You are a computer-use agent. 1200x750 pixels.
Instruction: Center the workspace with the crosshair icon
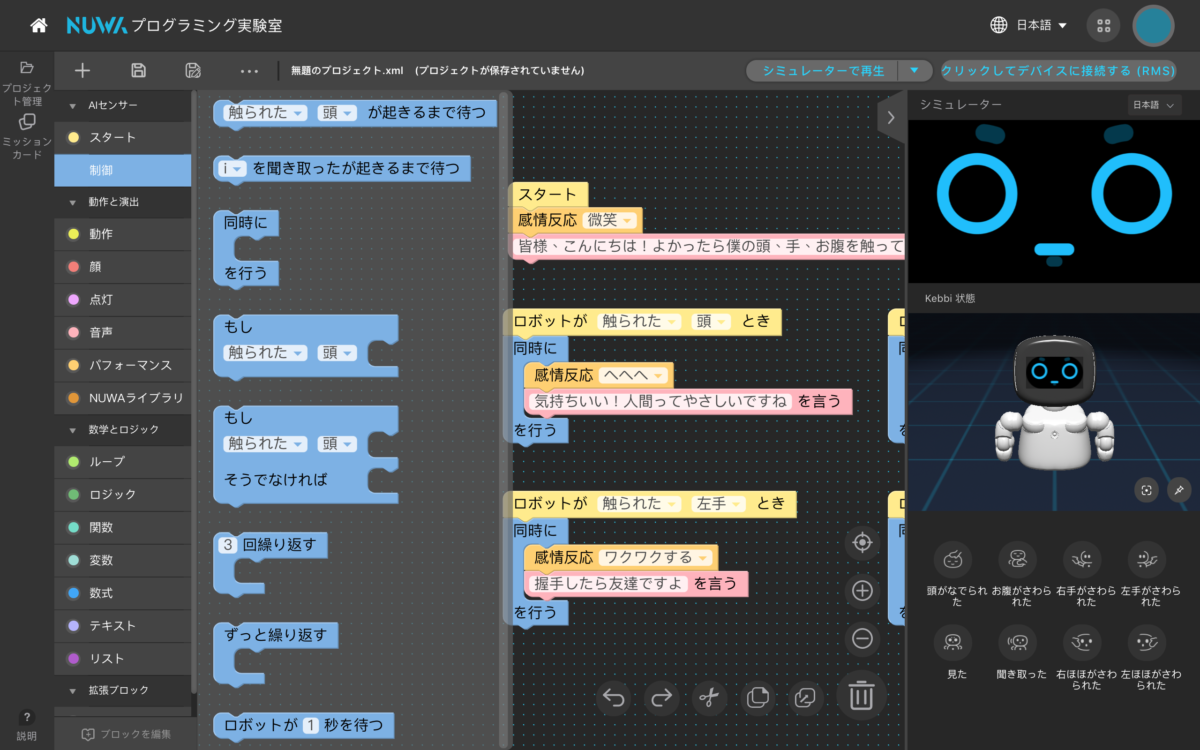pyautogui.click(x=862, y=543)
